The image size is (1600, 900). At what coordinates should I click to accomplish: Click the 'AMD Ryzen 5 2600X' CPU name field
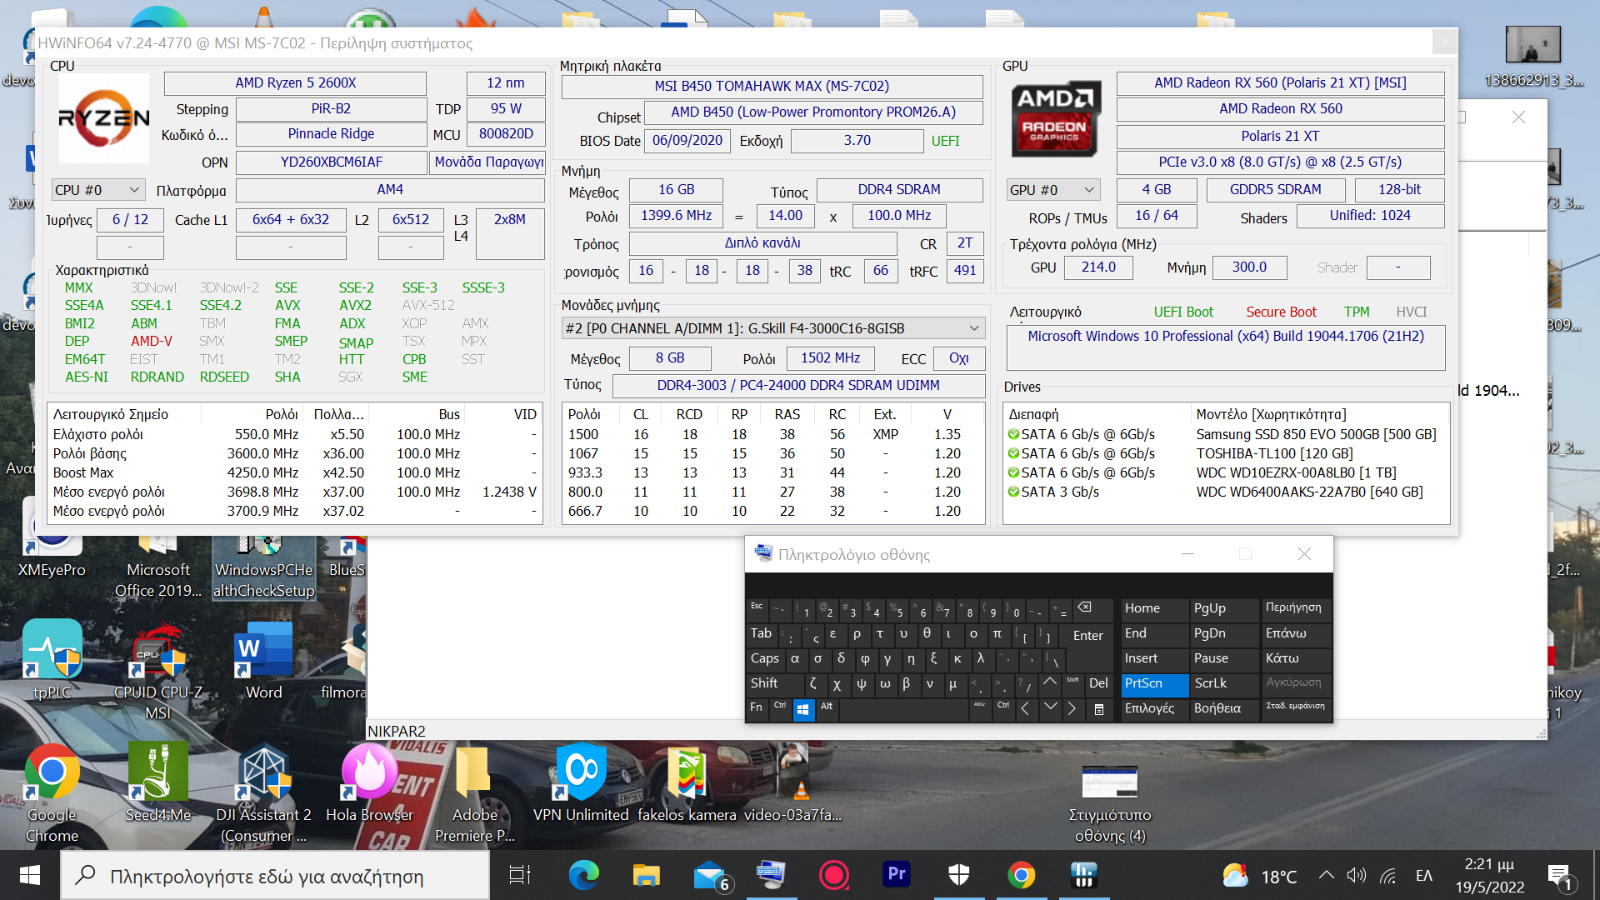295,83
